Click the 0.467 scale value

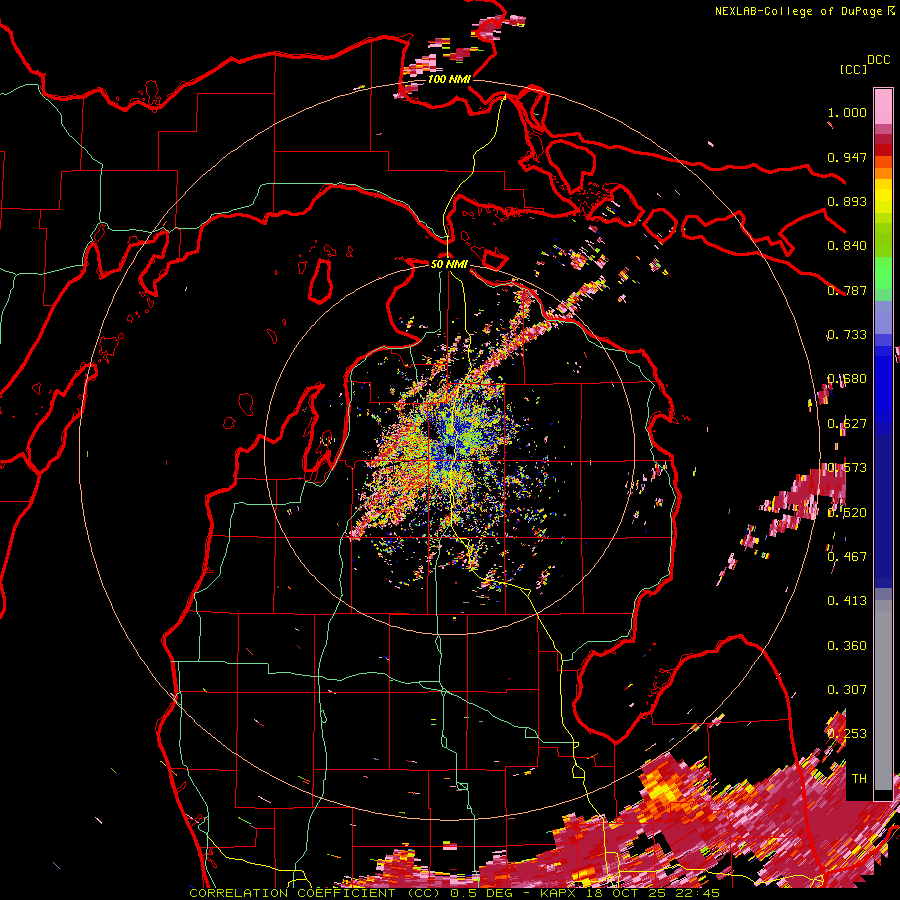[x=847, y=557]
